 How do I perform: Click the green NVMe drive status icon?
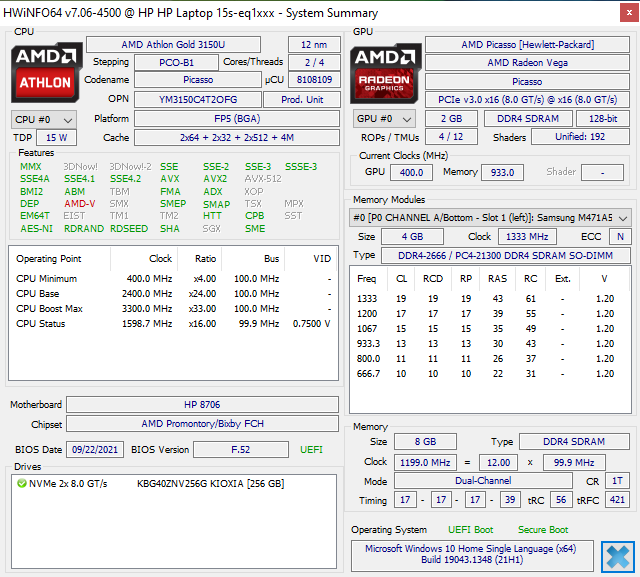coord(22,484)
